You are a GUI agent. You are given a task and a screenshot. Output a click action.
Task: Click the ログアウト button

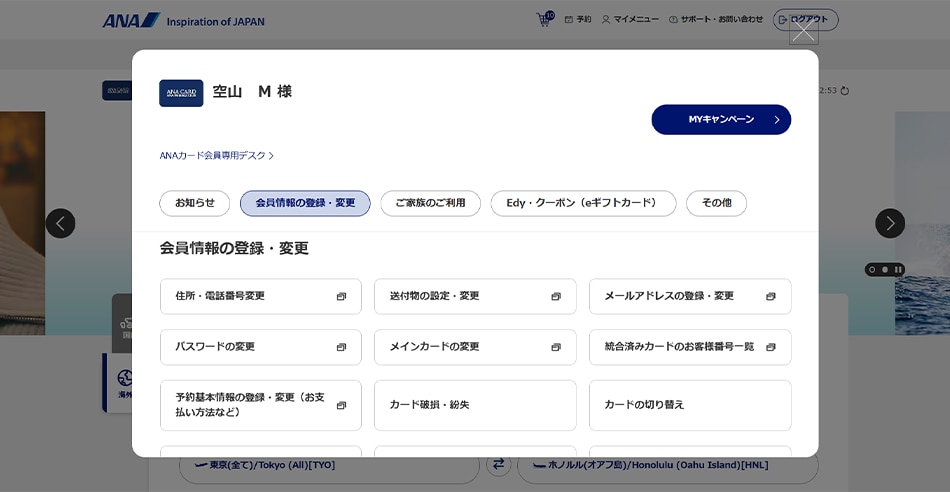pyautogui.click(x=805, y=20)
